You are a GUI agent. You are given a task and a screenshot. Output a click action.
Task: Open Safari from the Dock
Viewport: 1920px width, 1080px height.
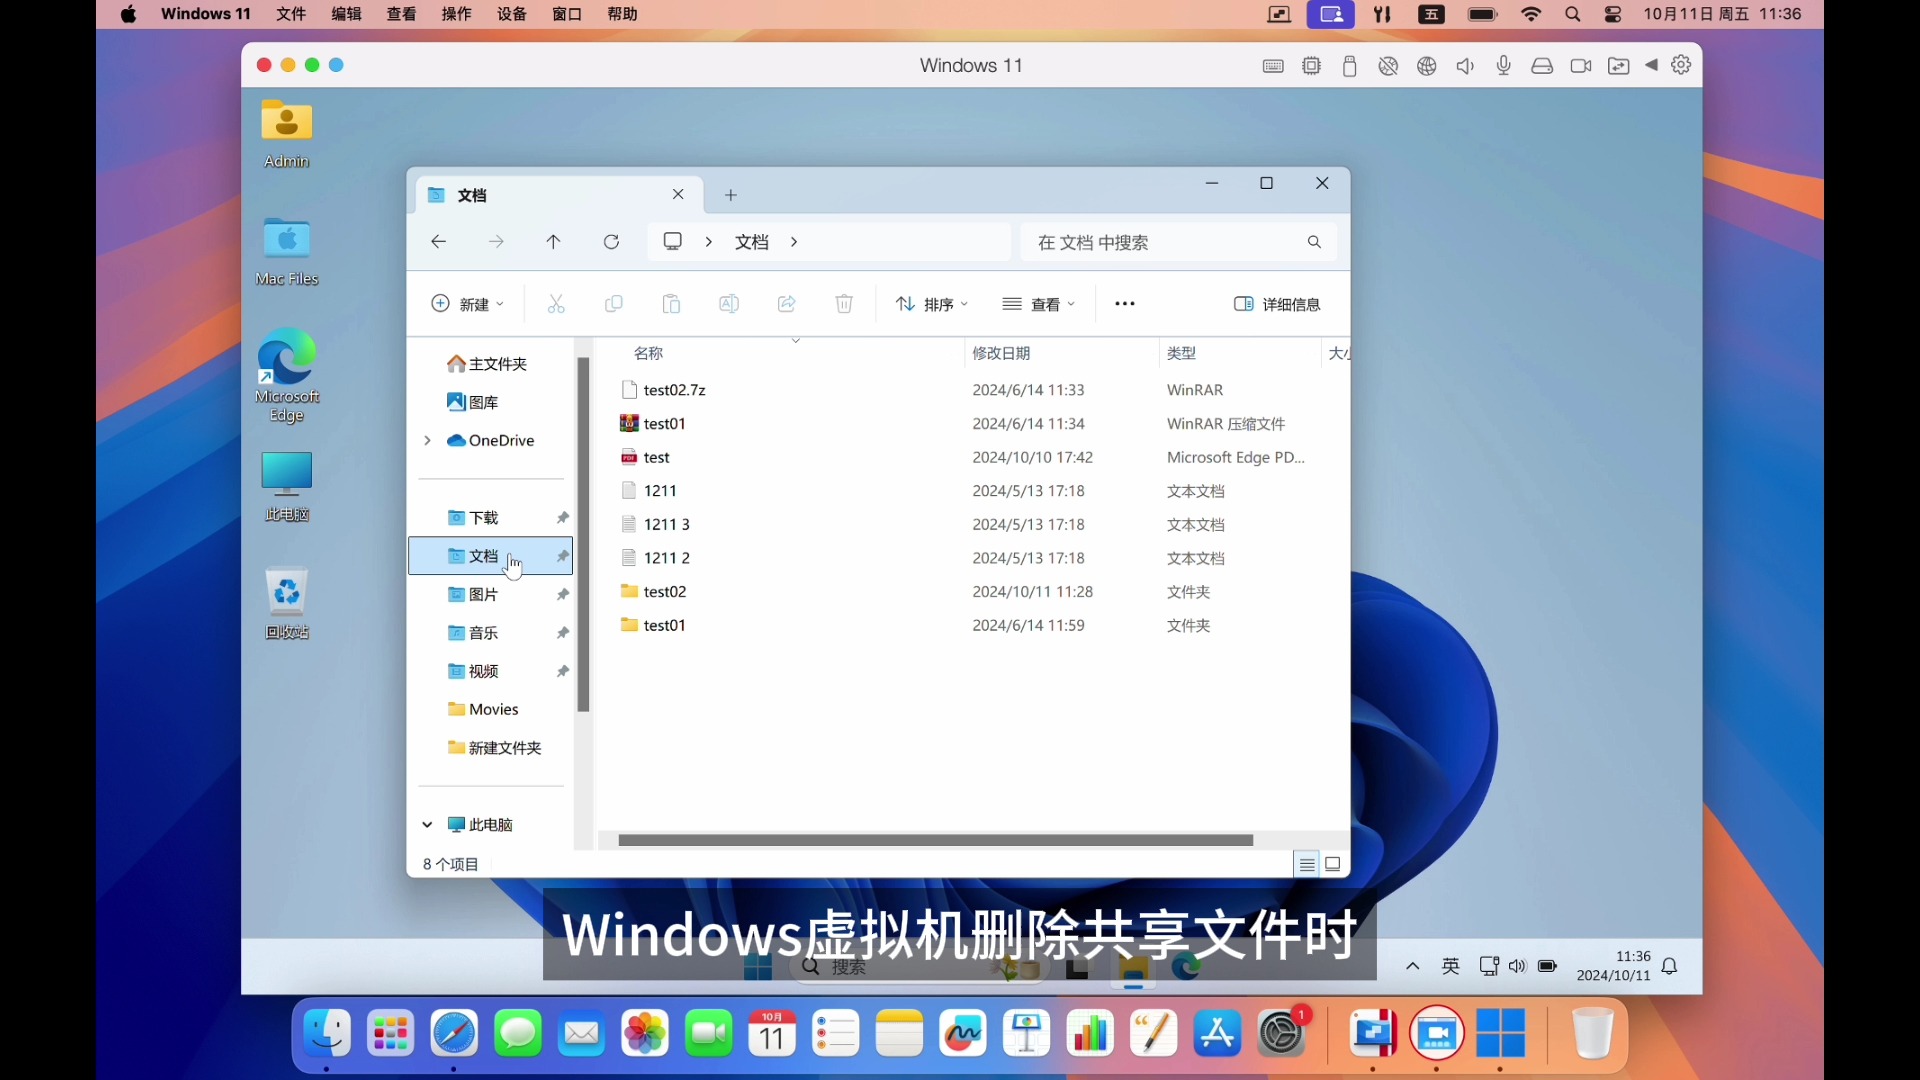pos(454,1033)
